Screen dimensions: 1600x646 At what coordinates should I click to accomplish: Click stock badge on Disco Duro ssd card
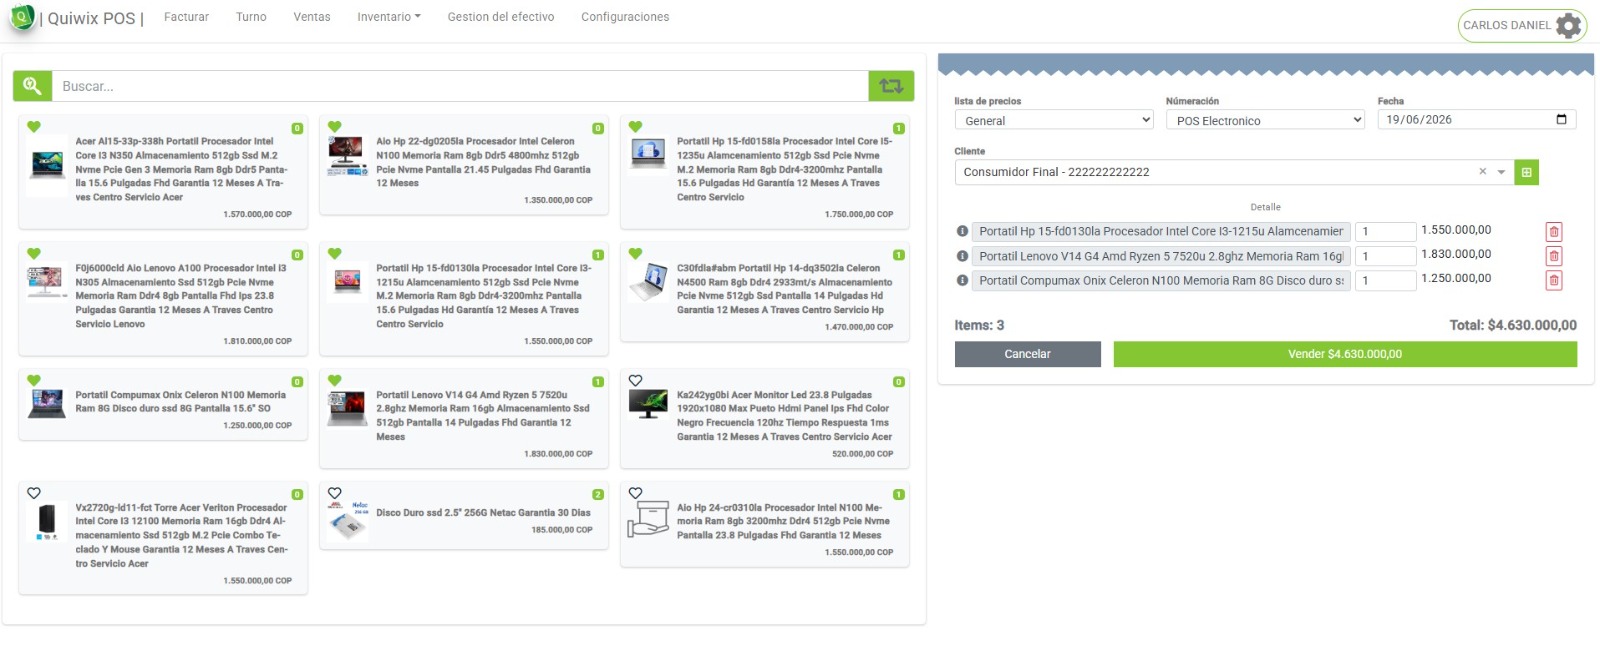point(598,495)
